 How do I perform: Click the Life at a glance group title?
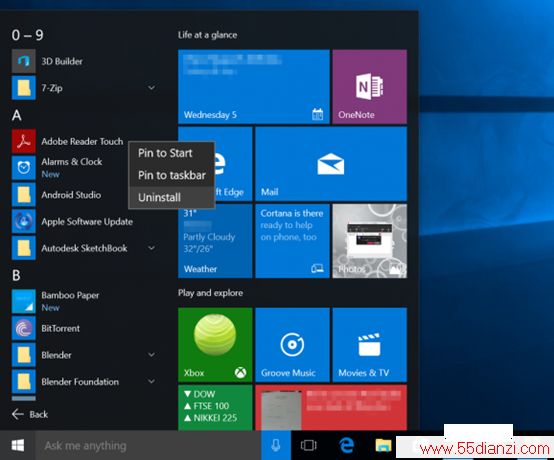pyautogui.click(x=207, y=35)
